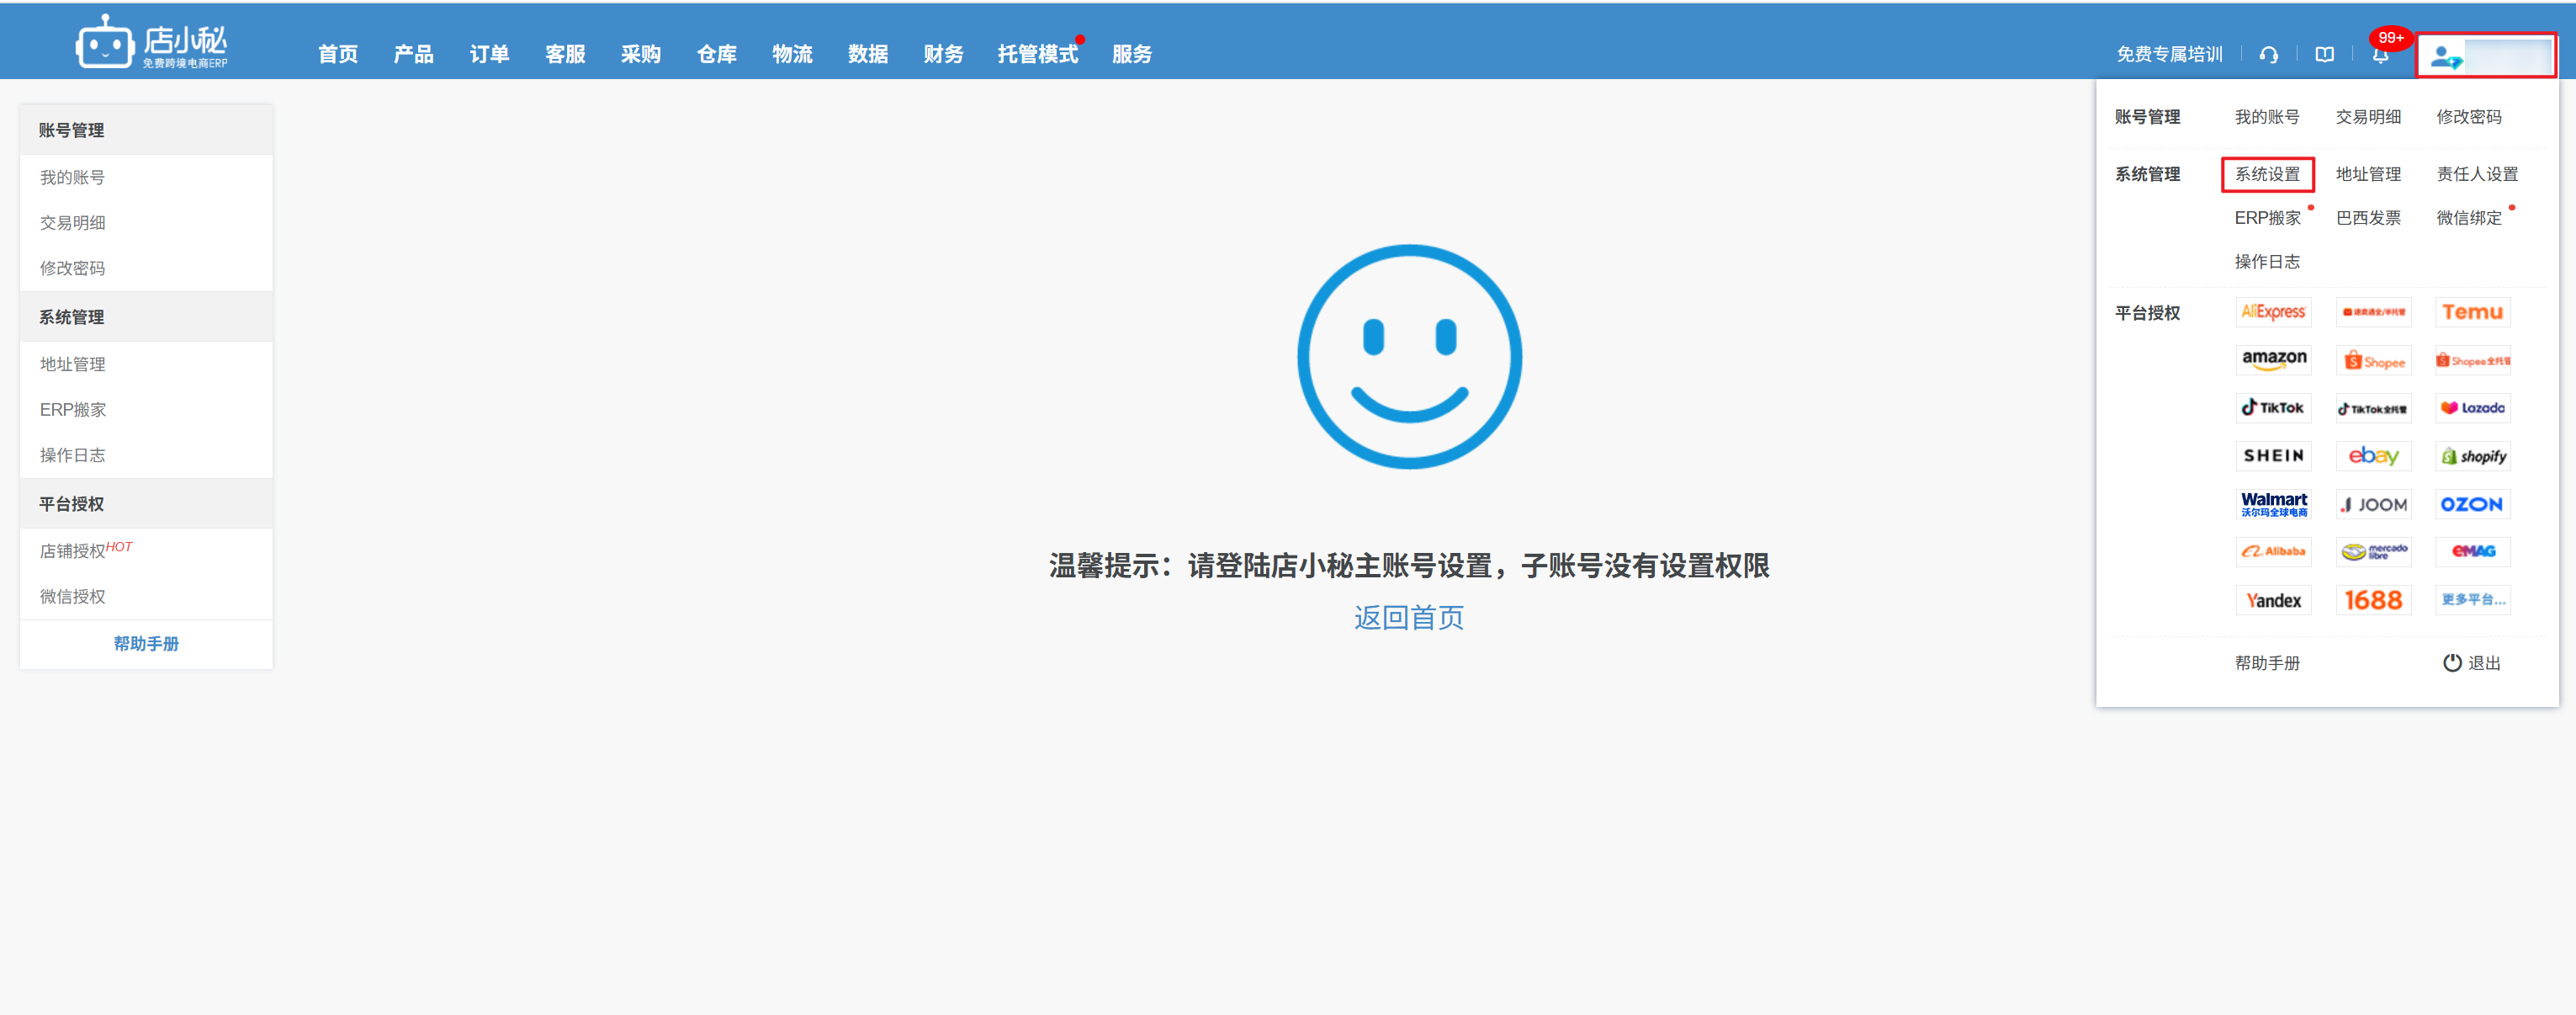Select the Temu platform logo
Screen dimensions: 2576x1015
tap(2472, 312)
